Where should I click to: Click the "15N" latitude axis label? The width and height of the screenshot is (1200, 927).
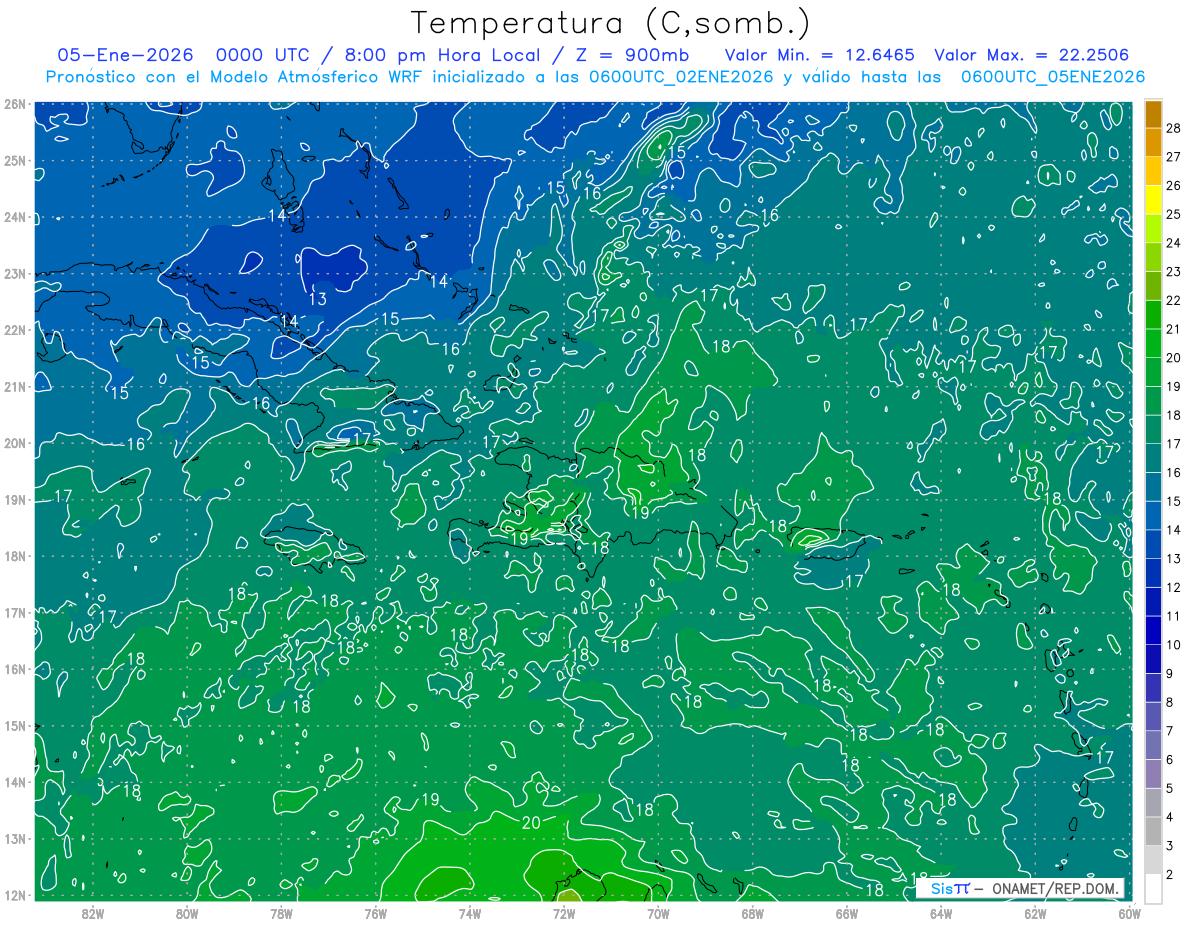14,725
